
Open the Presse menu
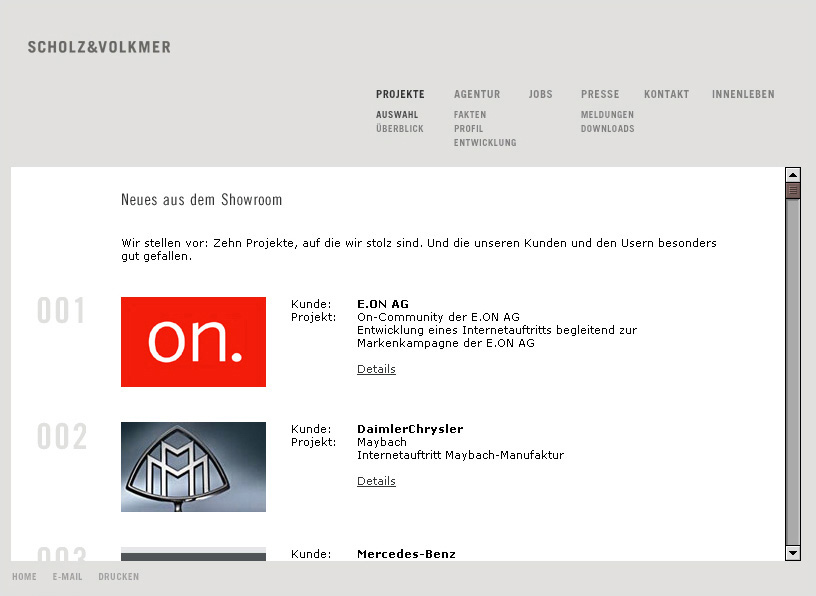point(600,94)
